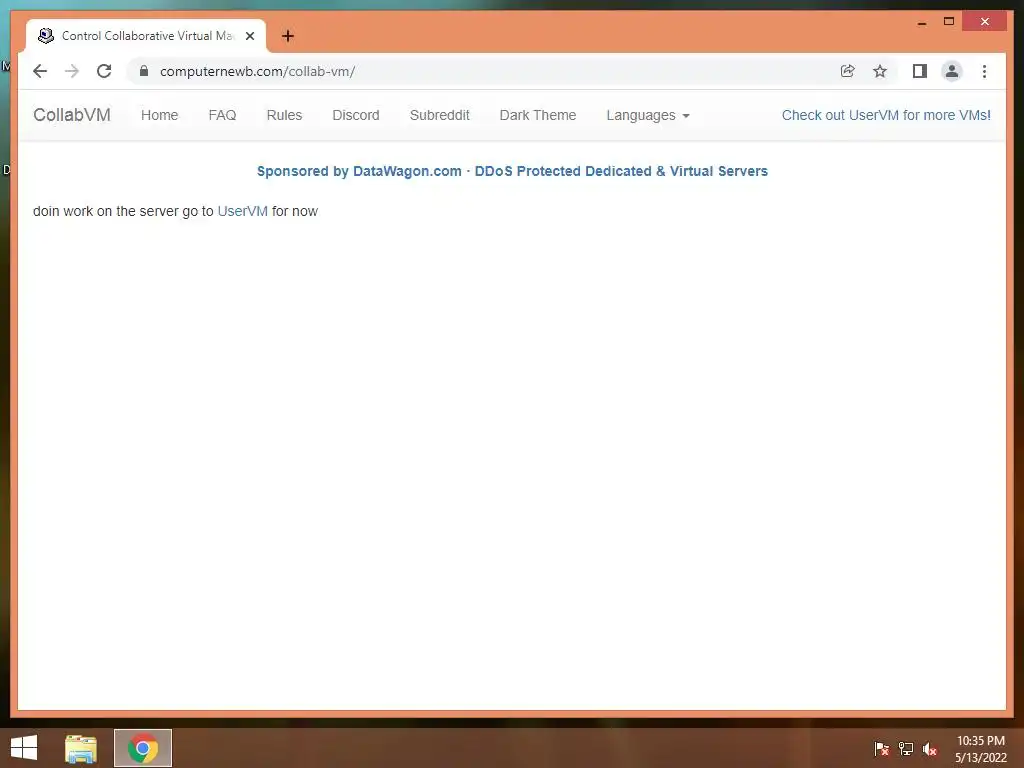This screenshot has height=768, width=1024.
Task: Reload the page with the refresh icon
Action: [x=104, y=71]
